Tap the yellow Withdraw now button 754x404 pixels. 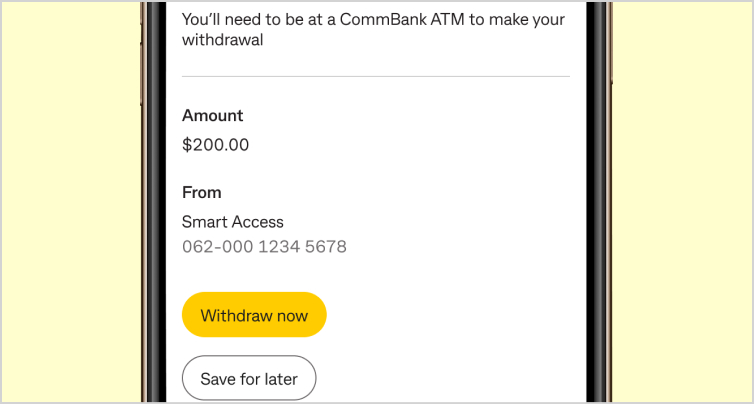(254, 315)
